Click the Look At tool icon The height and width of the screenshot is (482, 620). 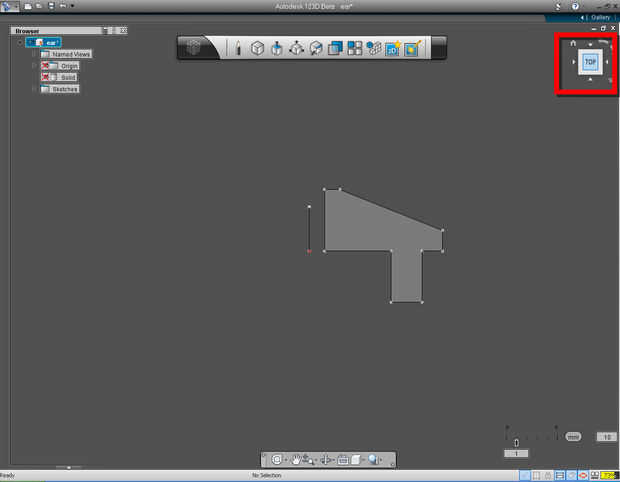343,459
